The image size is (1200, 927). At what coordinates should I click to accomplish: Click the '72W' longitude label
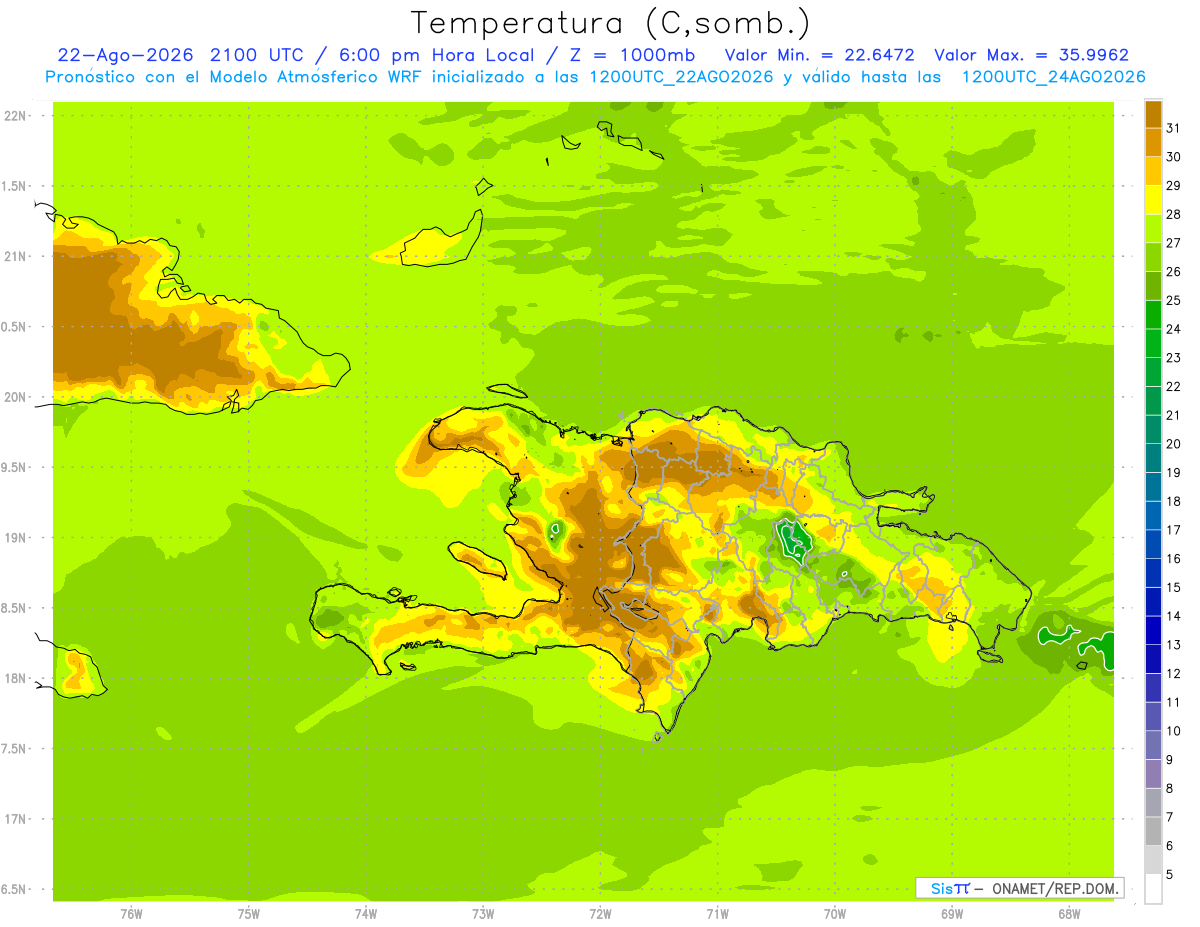coord(600,914)
